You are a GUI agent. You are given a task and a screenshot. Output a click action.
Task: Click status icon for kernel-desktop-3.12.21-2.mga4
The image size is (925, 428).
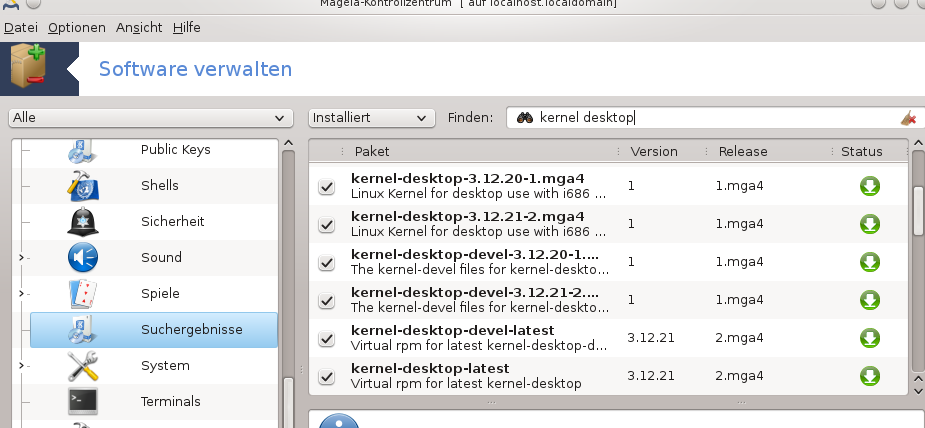870,224
